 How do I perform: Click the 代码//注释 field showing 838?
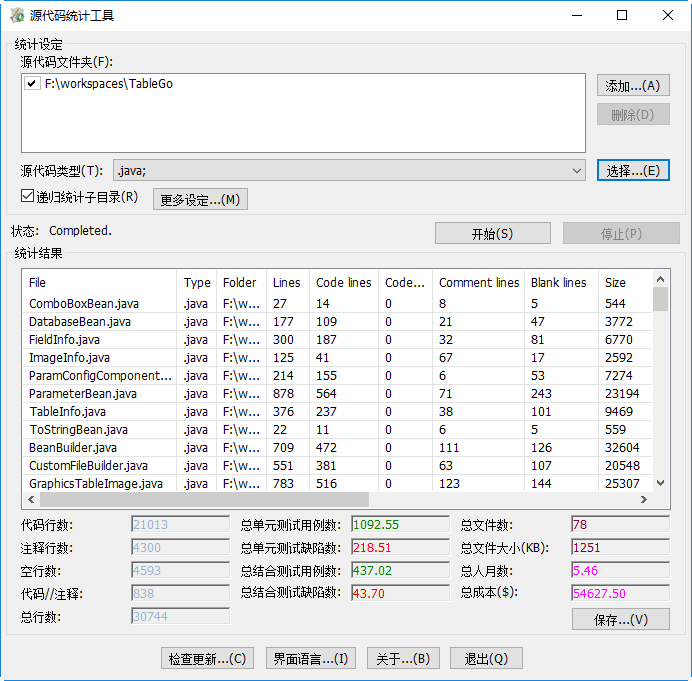coord(181,593)
